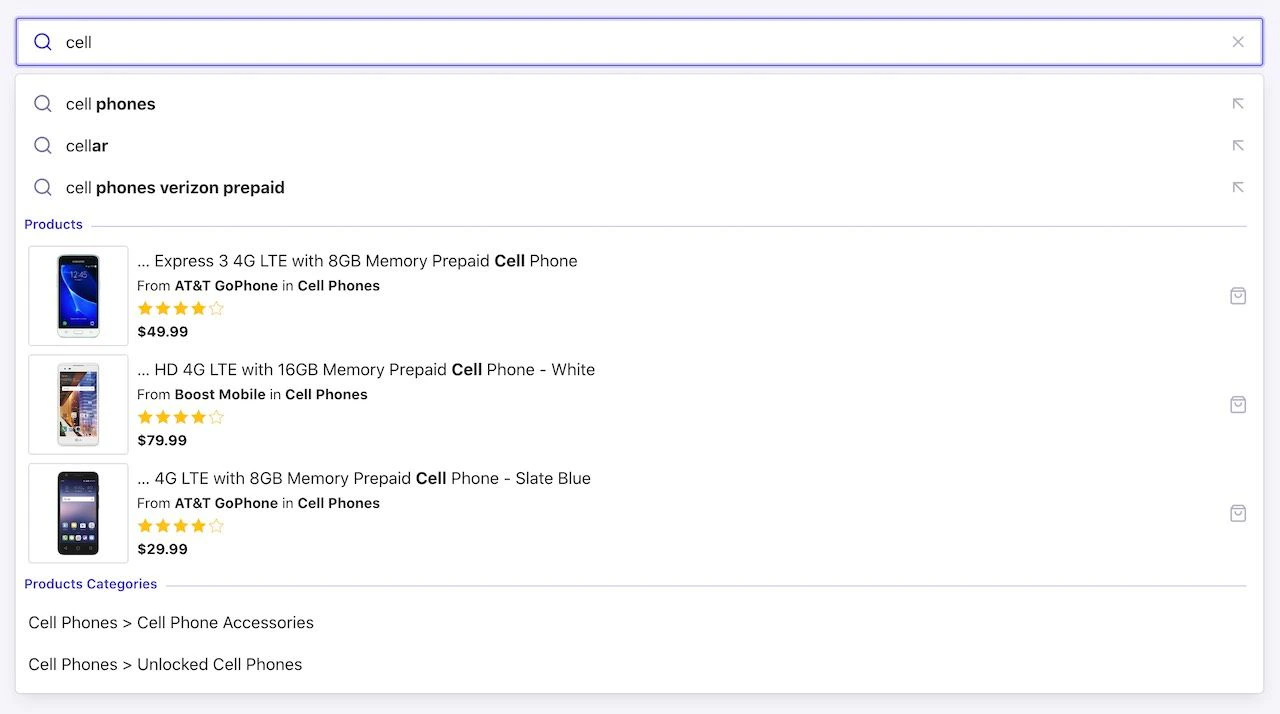Click the bag icon beside the Boost Mobile phone
This screenshot has height=714, width=1280.
(1238, 404)
